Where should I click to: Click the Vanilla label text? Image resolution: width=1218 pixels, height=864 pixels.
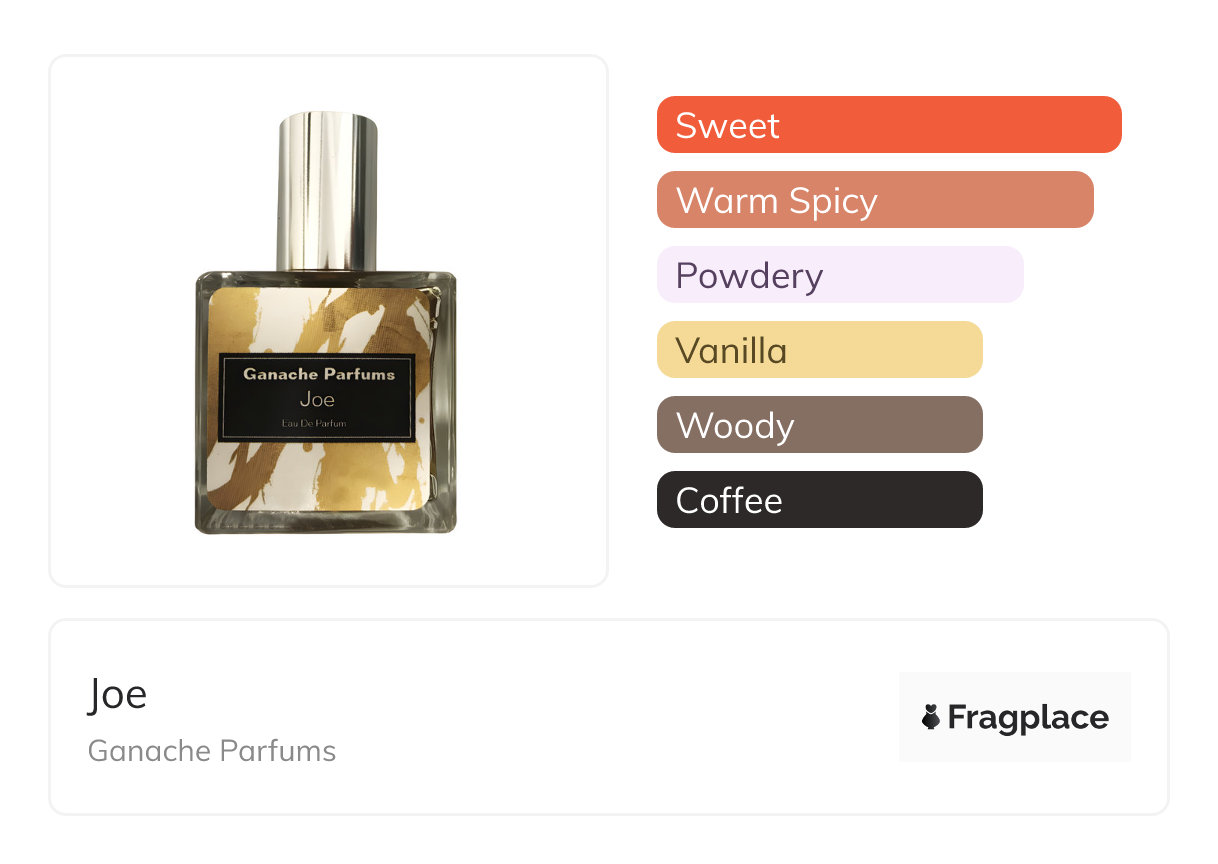pyautogui.click(x=732, y=351)
